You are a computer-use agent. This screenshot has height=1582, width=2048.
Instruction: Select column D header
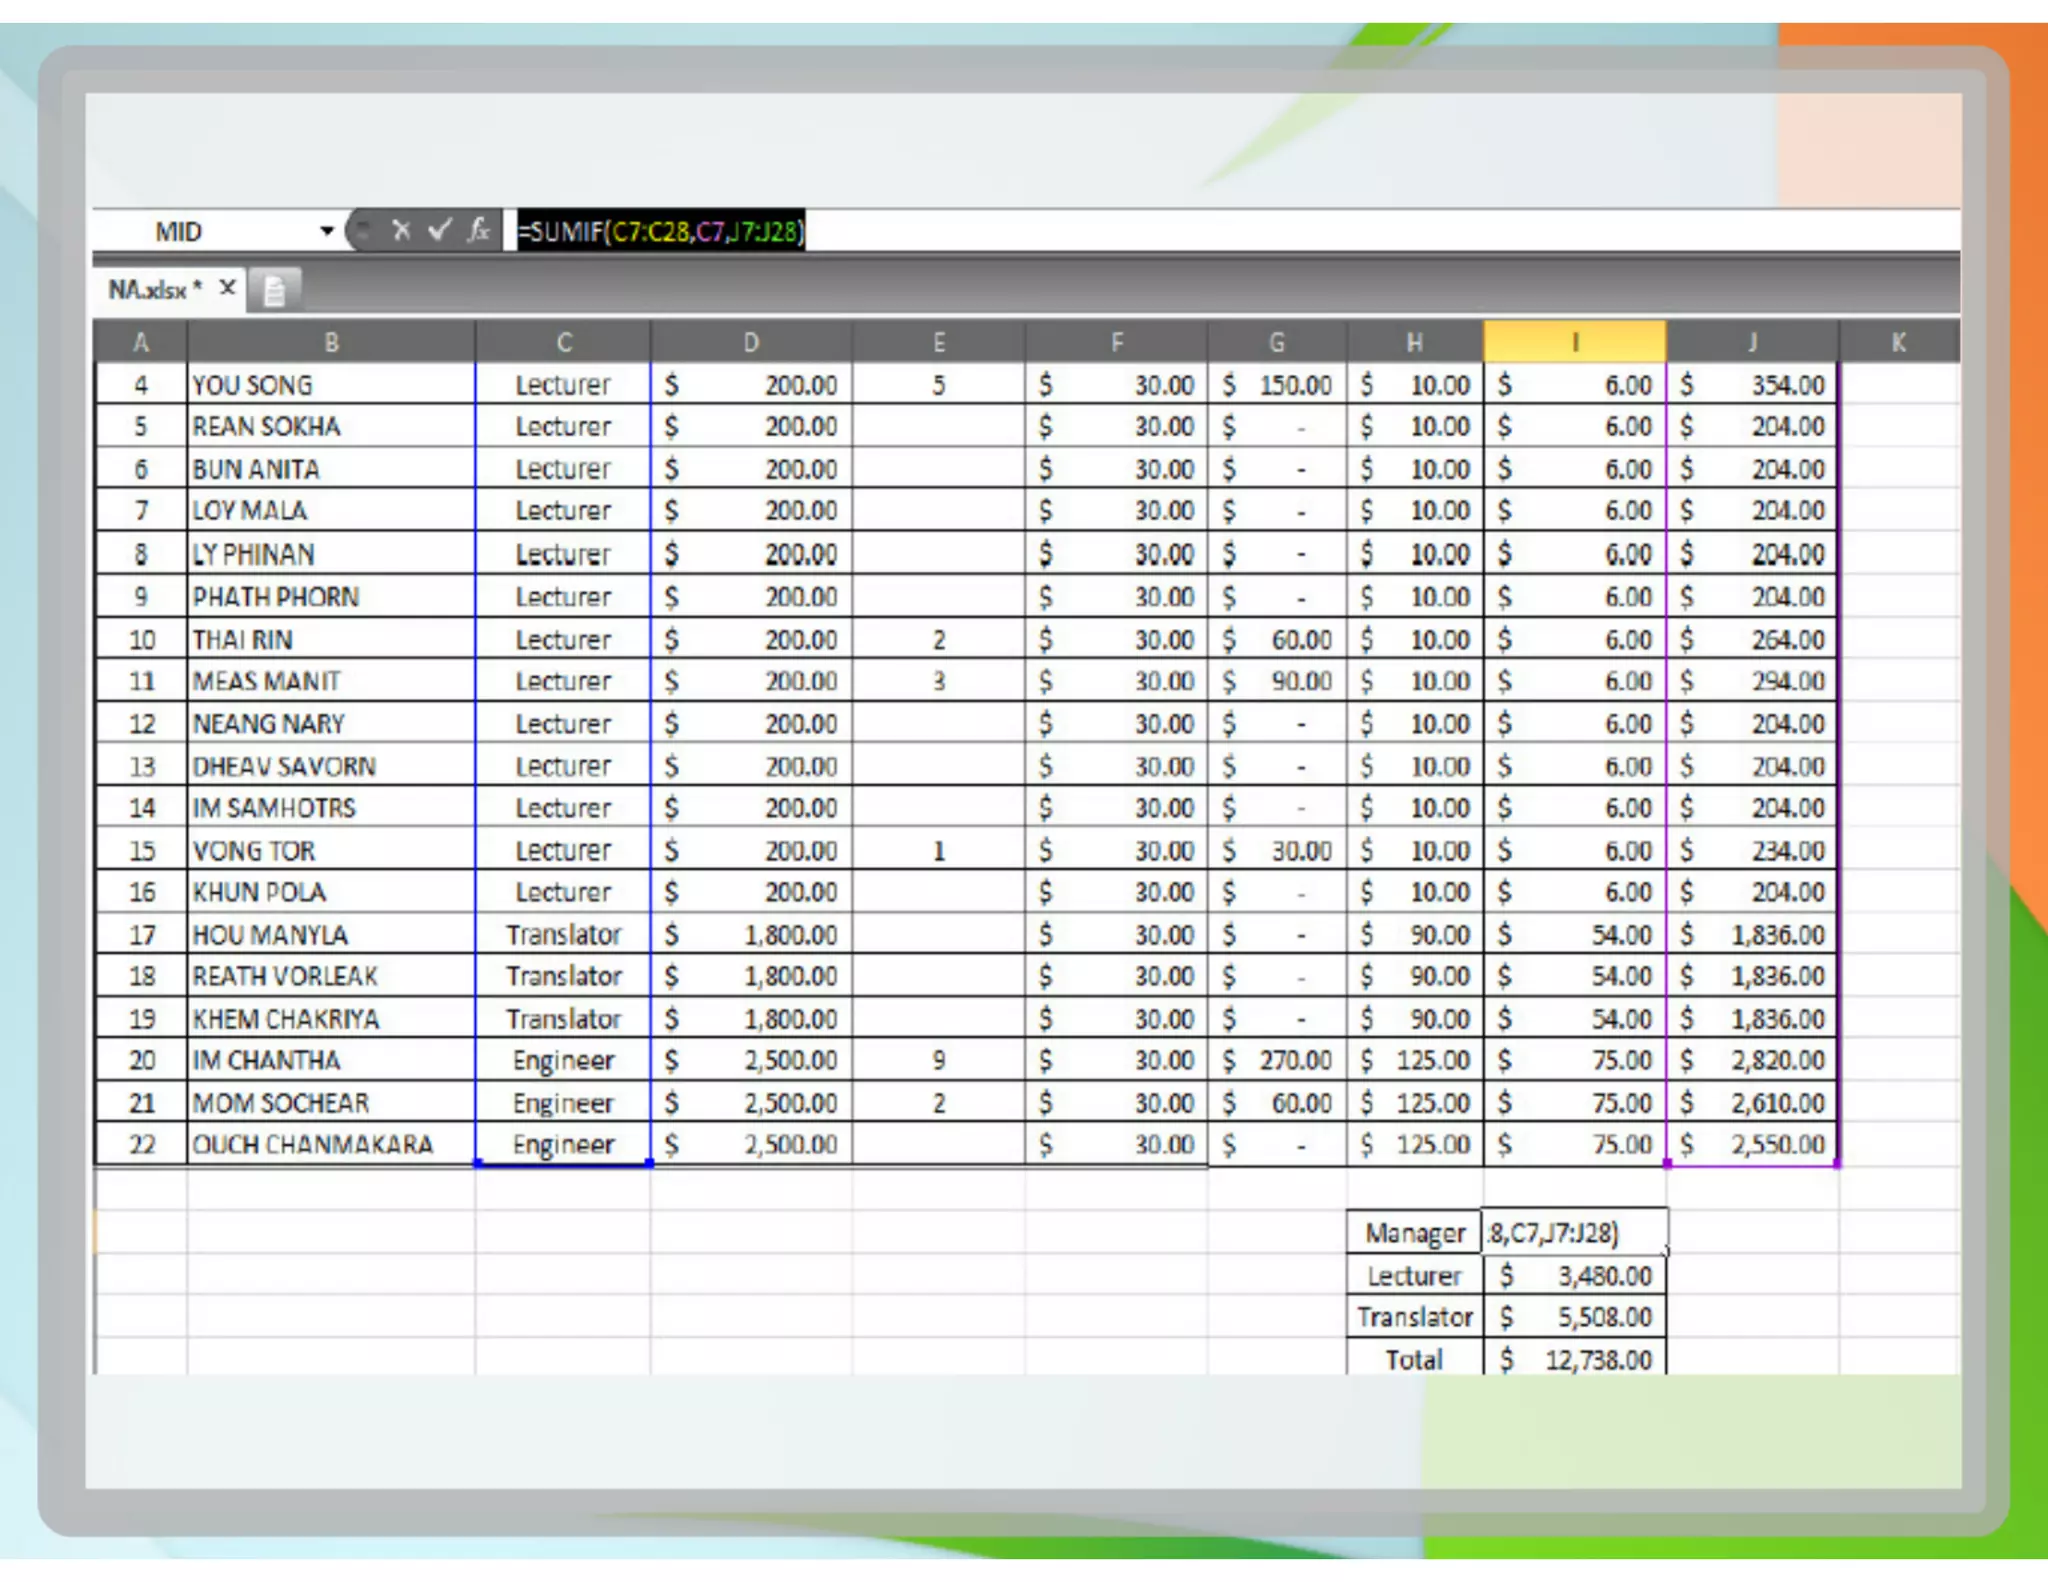(x=751, y=343)
